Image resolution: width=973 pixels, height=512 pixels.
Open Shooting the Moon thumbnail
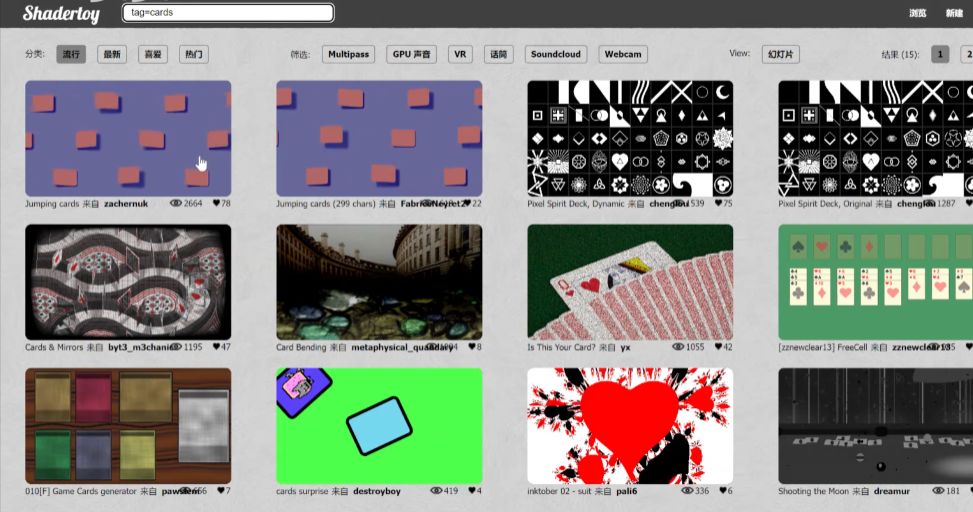(x=876, y=426)
